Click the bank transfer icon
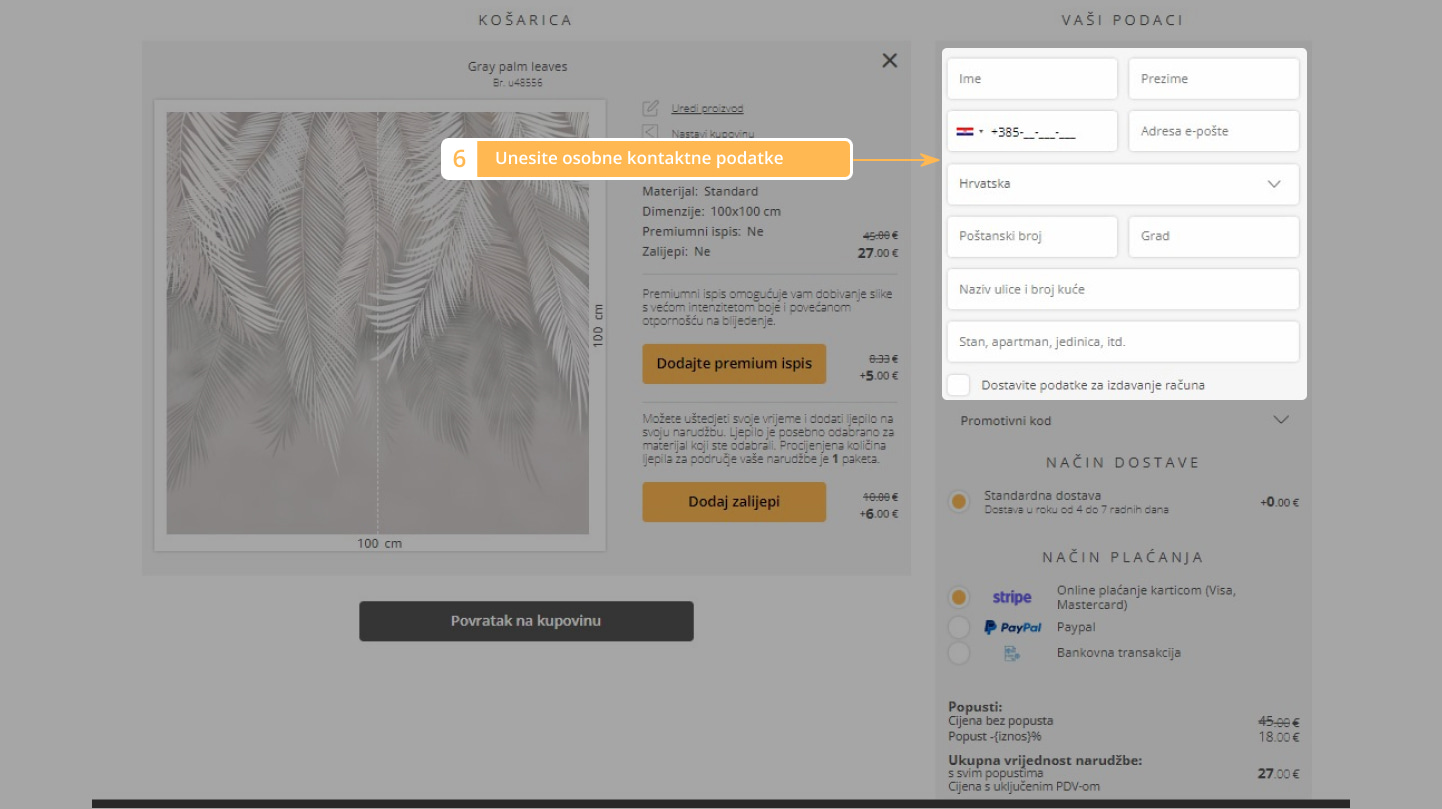The width and height of the screenshot is (1442, 809). (1012, 653)
